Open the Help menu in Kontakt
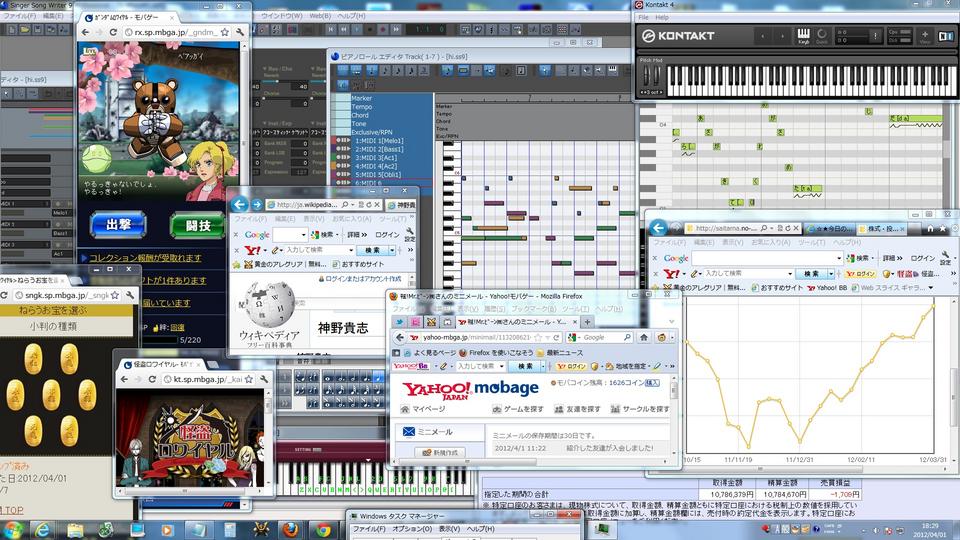This screenshot has width=960, height=540. click(x=662, y=17)
